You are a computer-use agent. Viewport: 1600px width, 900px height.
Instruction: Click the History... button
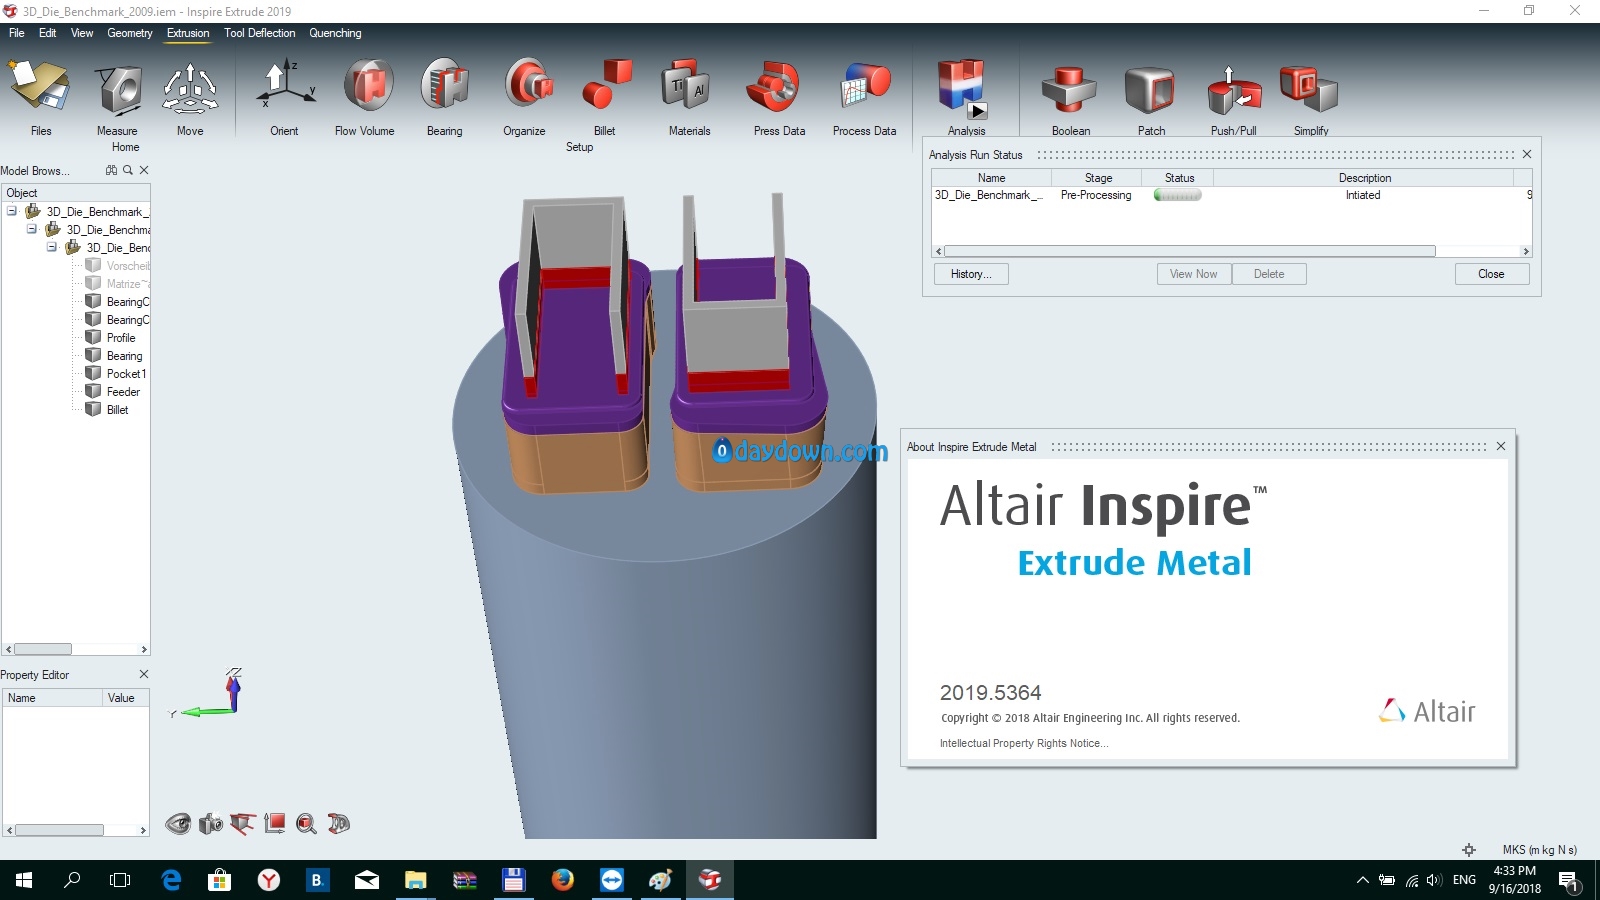[x=971, y=274]
